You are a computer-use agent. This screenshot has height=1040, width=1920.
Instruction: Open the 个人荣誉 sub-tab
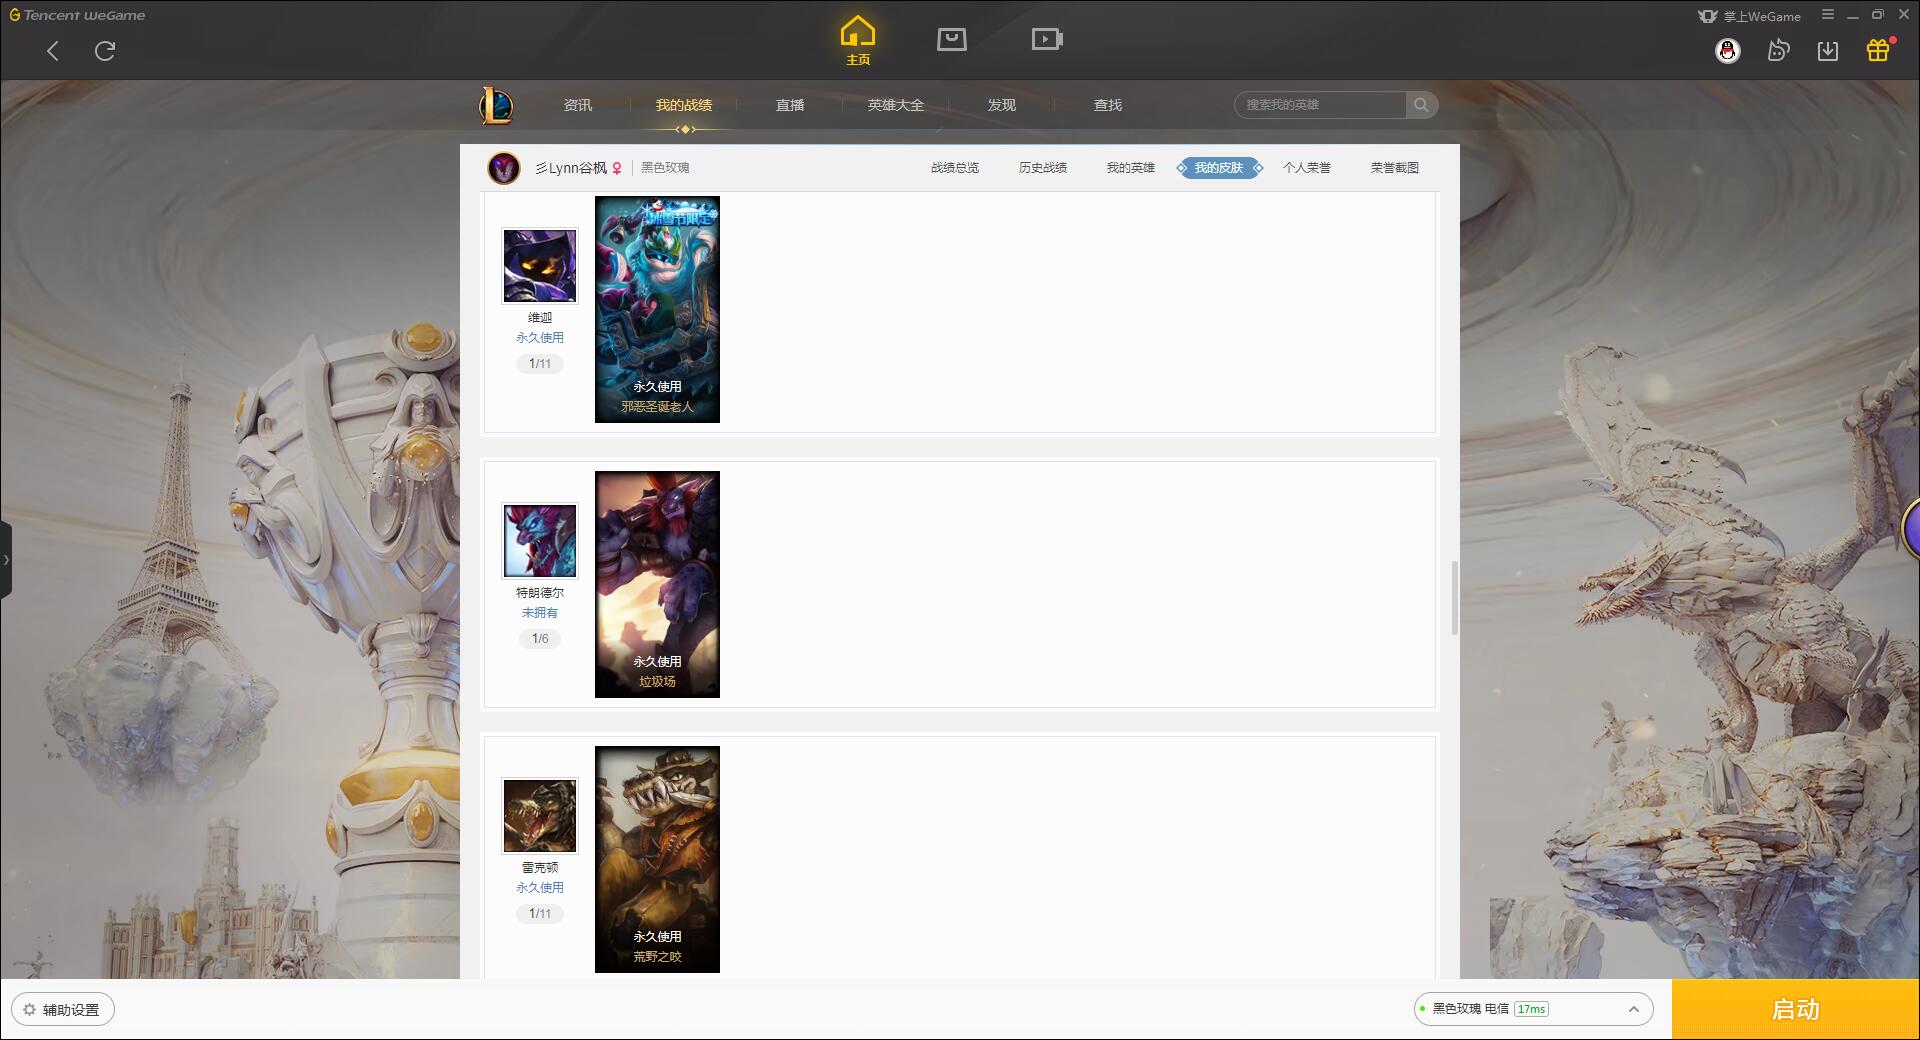(x=1307, y=168)
